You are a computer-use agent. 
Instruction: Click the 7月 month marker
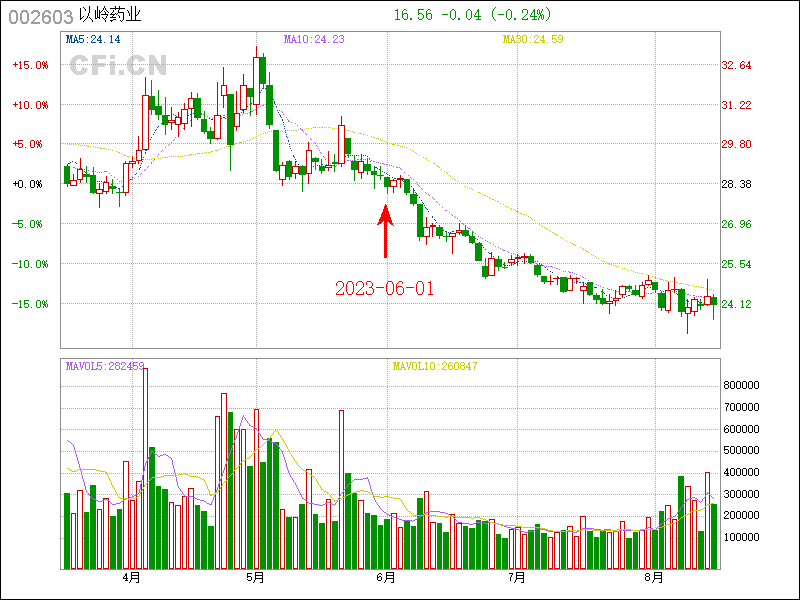[x=517, y=578]
